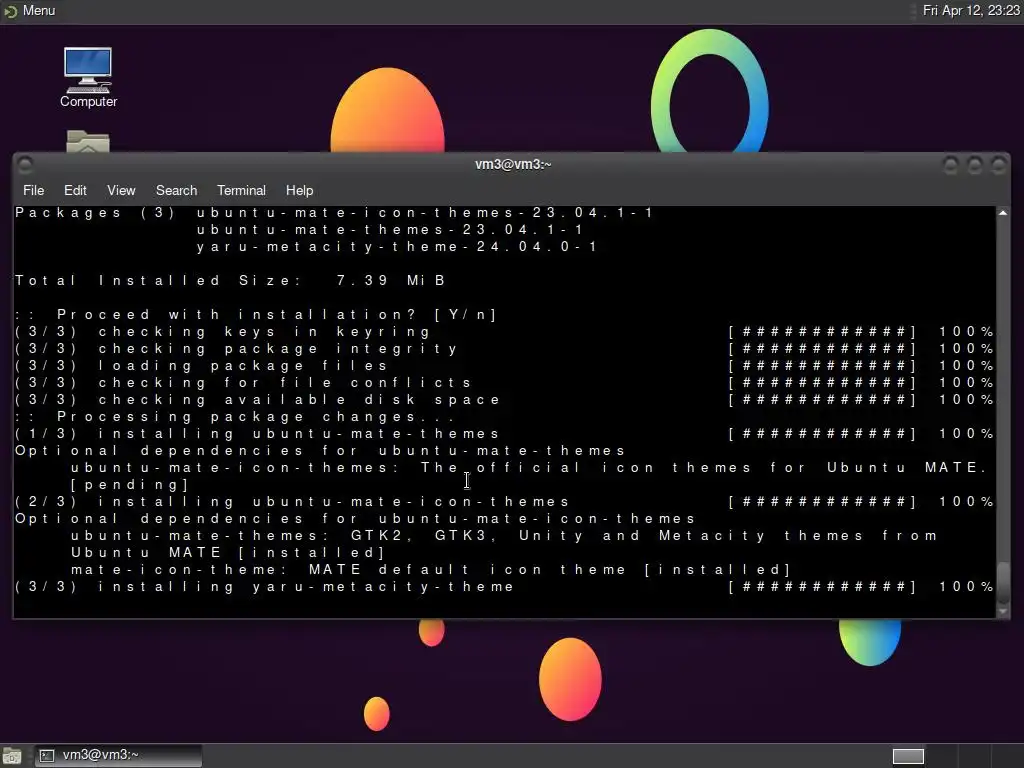
Task: Minimize the vm3@vm3:~ terminal window
Action: pyautogui.click(x=951, y=165)
